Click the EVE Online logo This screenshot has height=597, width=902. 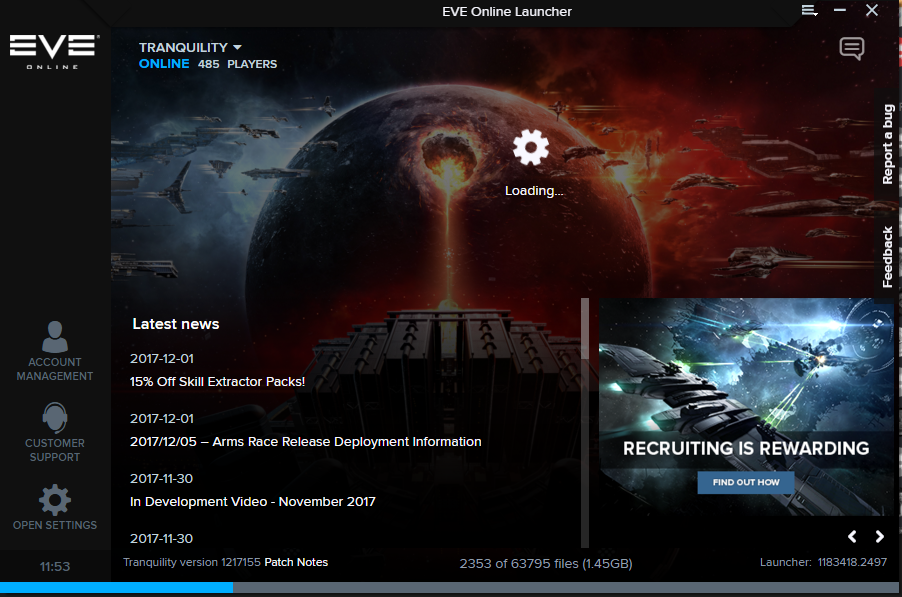[54, 52]
